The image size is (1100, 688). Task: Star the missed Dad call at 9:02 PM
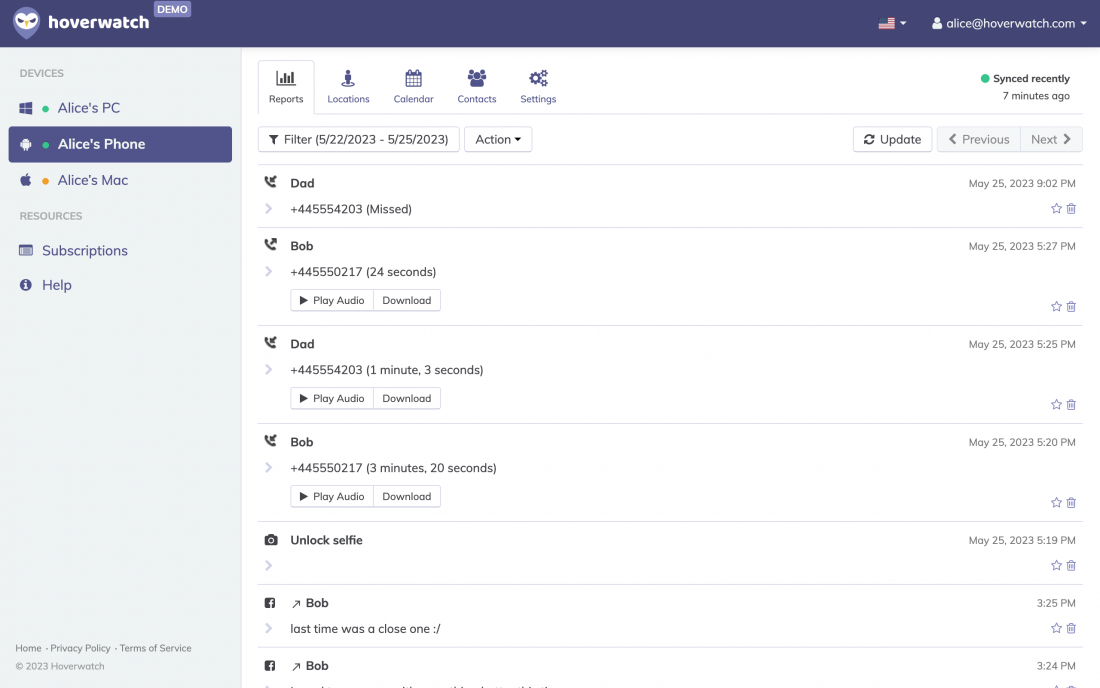[x=1056, y=208]
